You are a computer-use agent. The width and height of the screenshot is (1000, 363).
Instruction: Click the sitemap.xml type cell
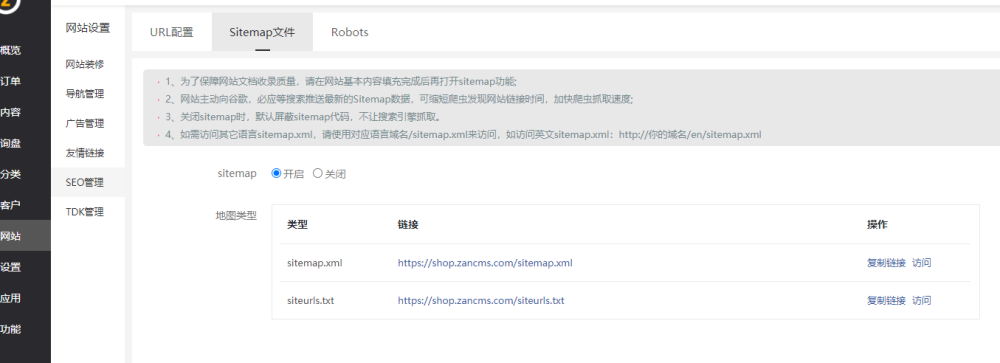click(x=315, y=262)
